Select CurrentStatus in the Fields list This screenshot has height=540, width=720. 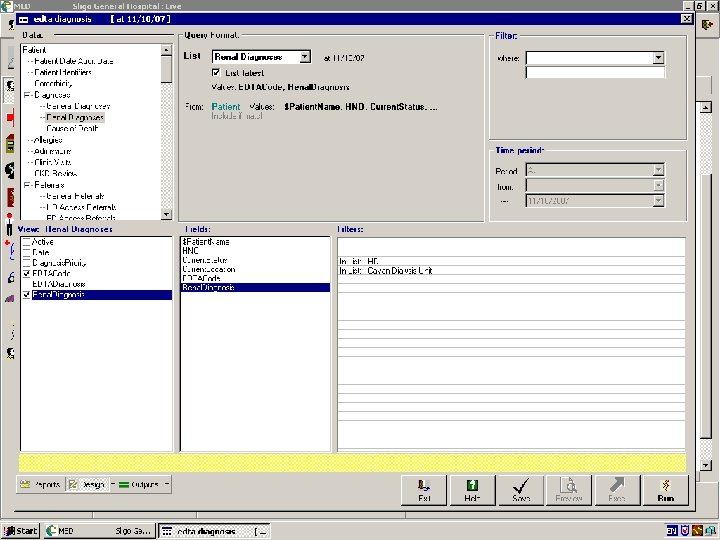[255, 260]
